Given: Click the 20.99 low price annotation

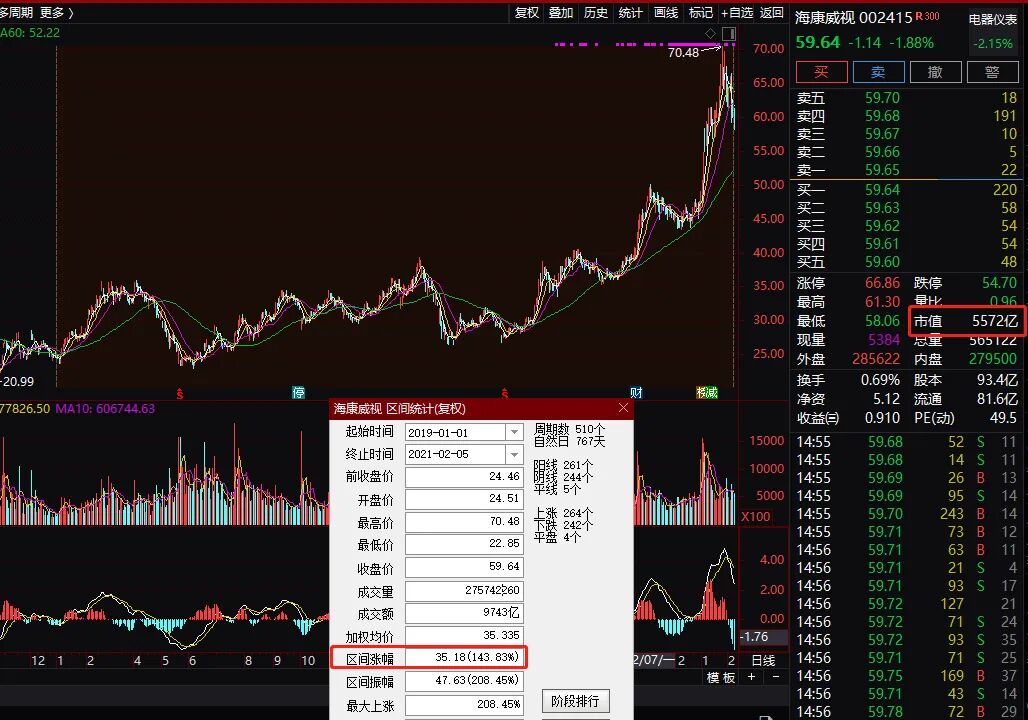Looking at the screenshot, I should [x=17, y=382].
